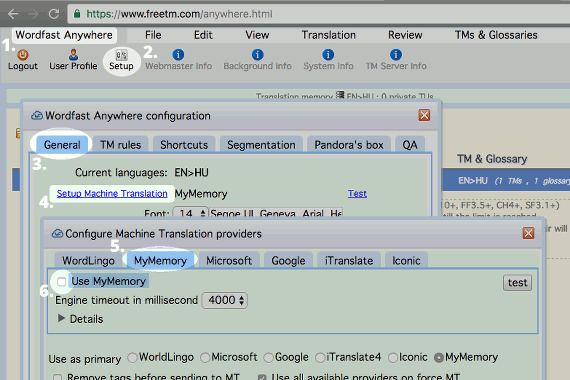Select Microsoft as primary provider
This screenshot has width=570, height=380.
click(x=205, y=358)
